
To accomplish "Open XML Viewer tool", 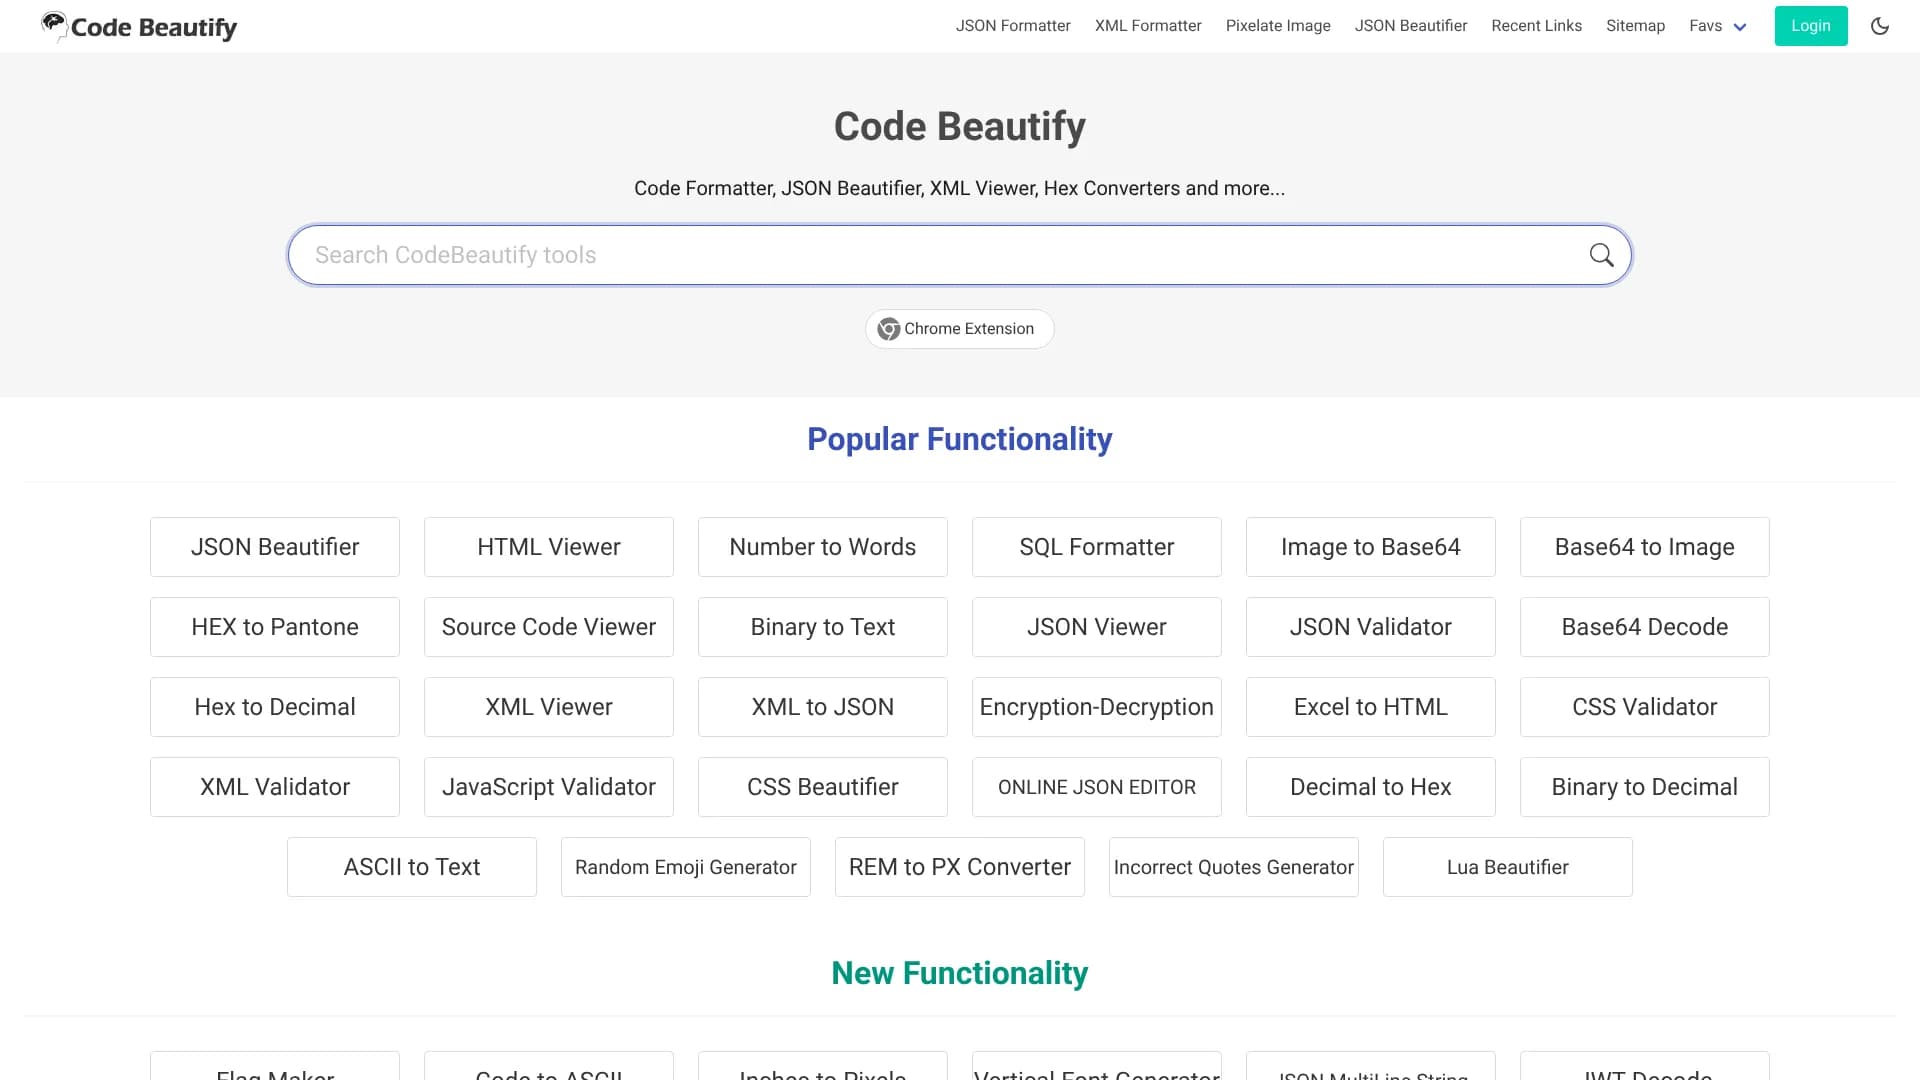I will pos(549,707).
